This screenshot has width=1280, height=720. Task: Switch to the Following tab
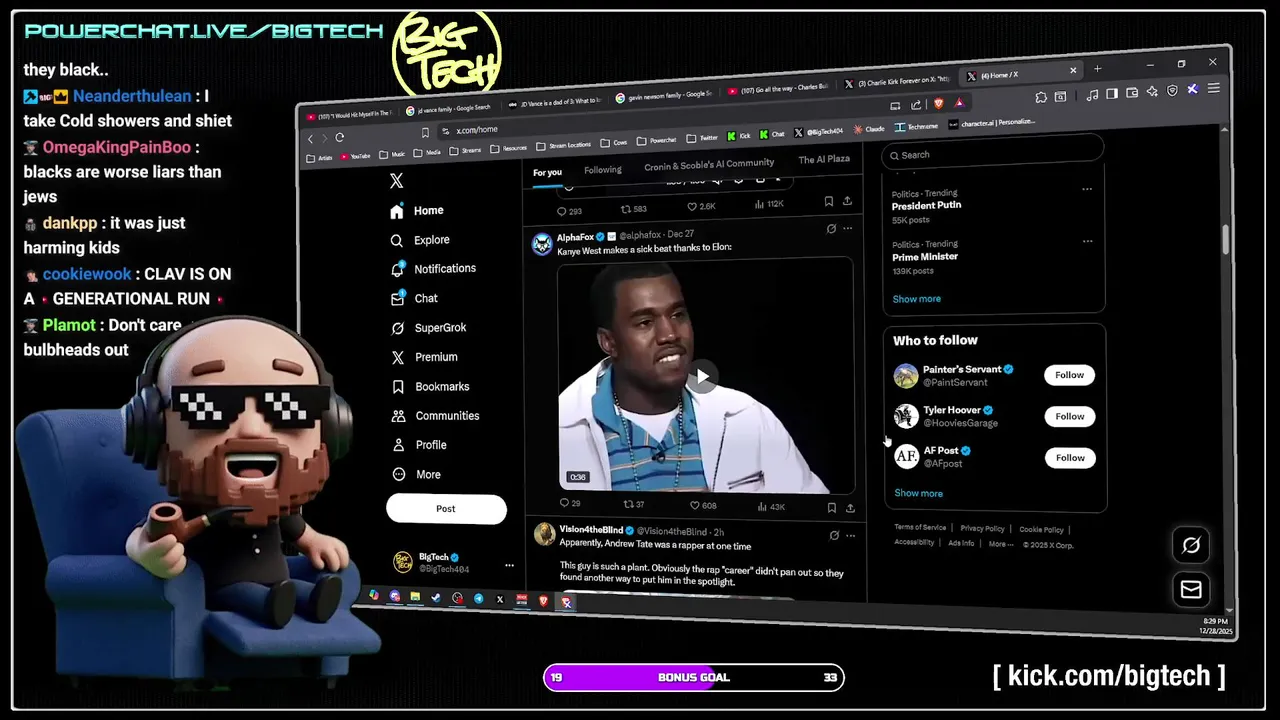(x=602, y=170)
